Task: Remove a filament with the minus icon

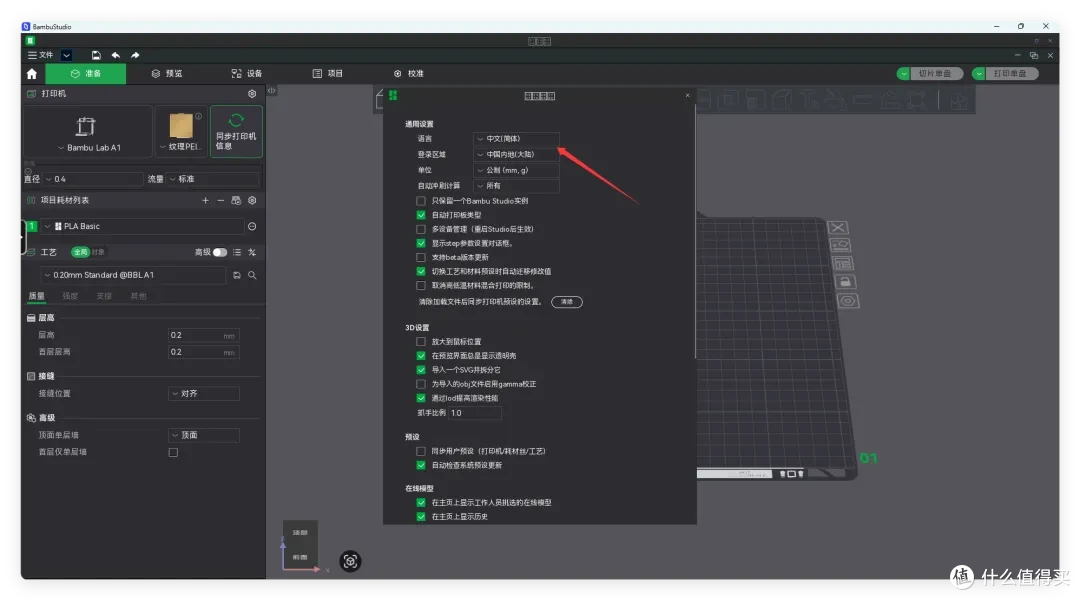Action: [x=220, y=200]
